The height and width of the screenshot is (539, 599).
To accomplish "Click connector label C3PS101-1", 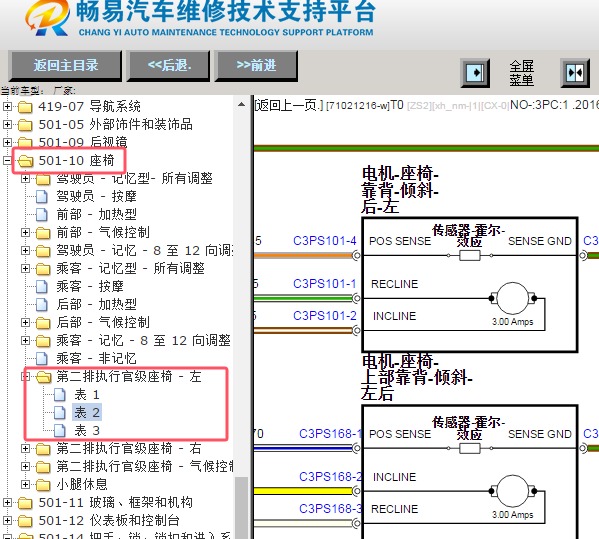I will pos(325,283).
